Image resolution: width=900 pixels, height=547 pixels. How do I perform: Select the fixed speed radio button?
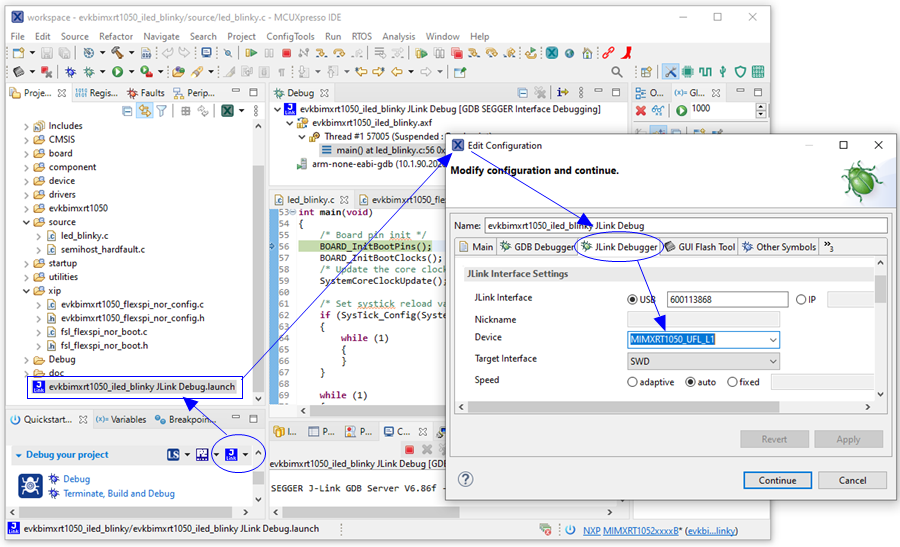click(x=732, y=382)
